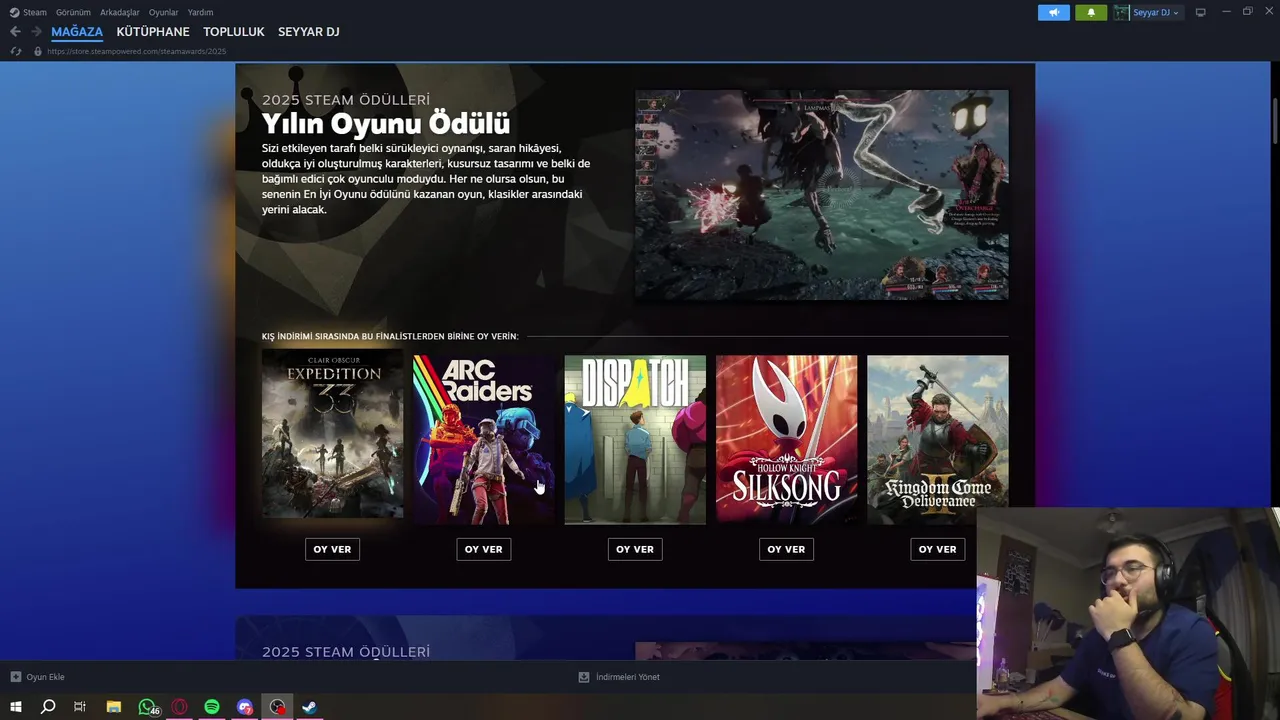This screenshot has height=720, width=1280.
Task: Click the downloads arrow icon
Action: (584, 677)
